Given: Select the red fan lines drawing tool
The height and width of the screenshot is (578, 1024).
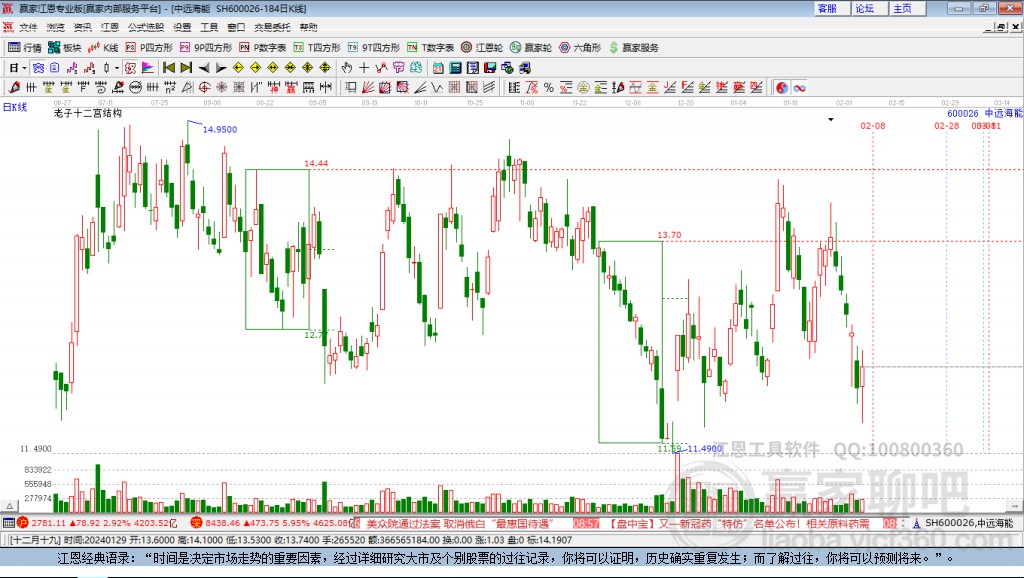Looking at the screenshot, I should (368, 87).
